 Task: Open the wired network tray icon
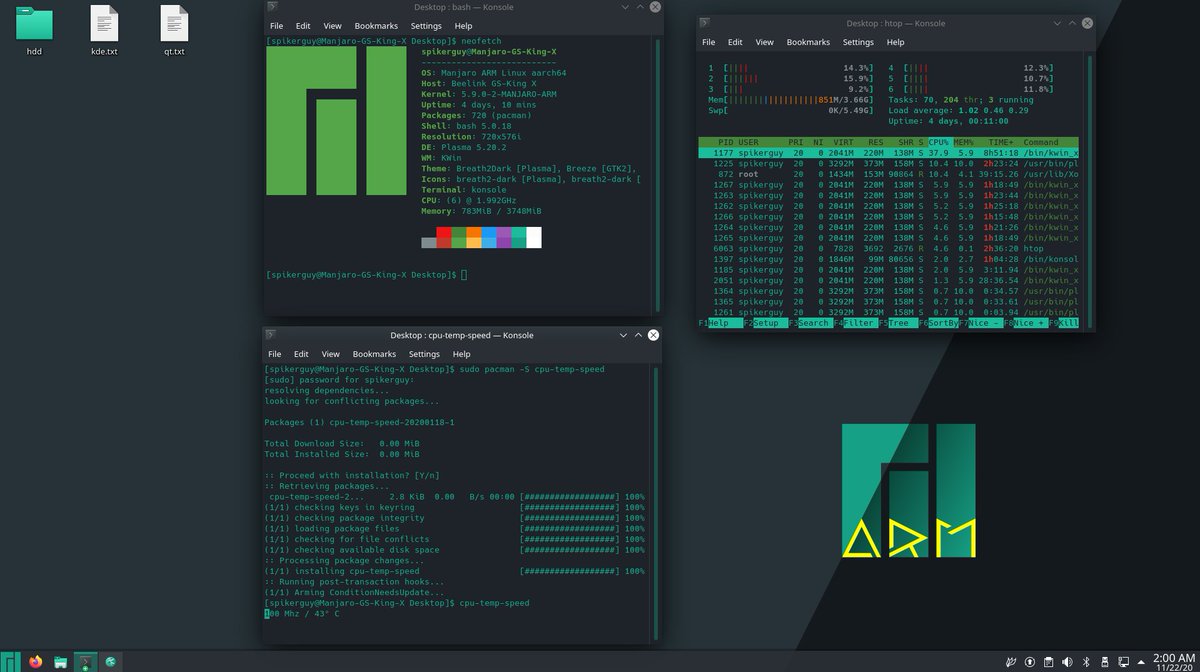tap(1124, 662)
